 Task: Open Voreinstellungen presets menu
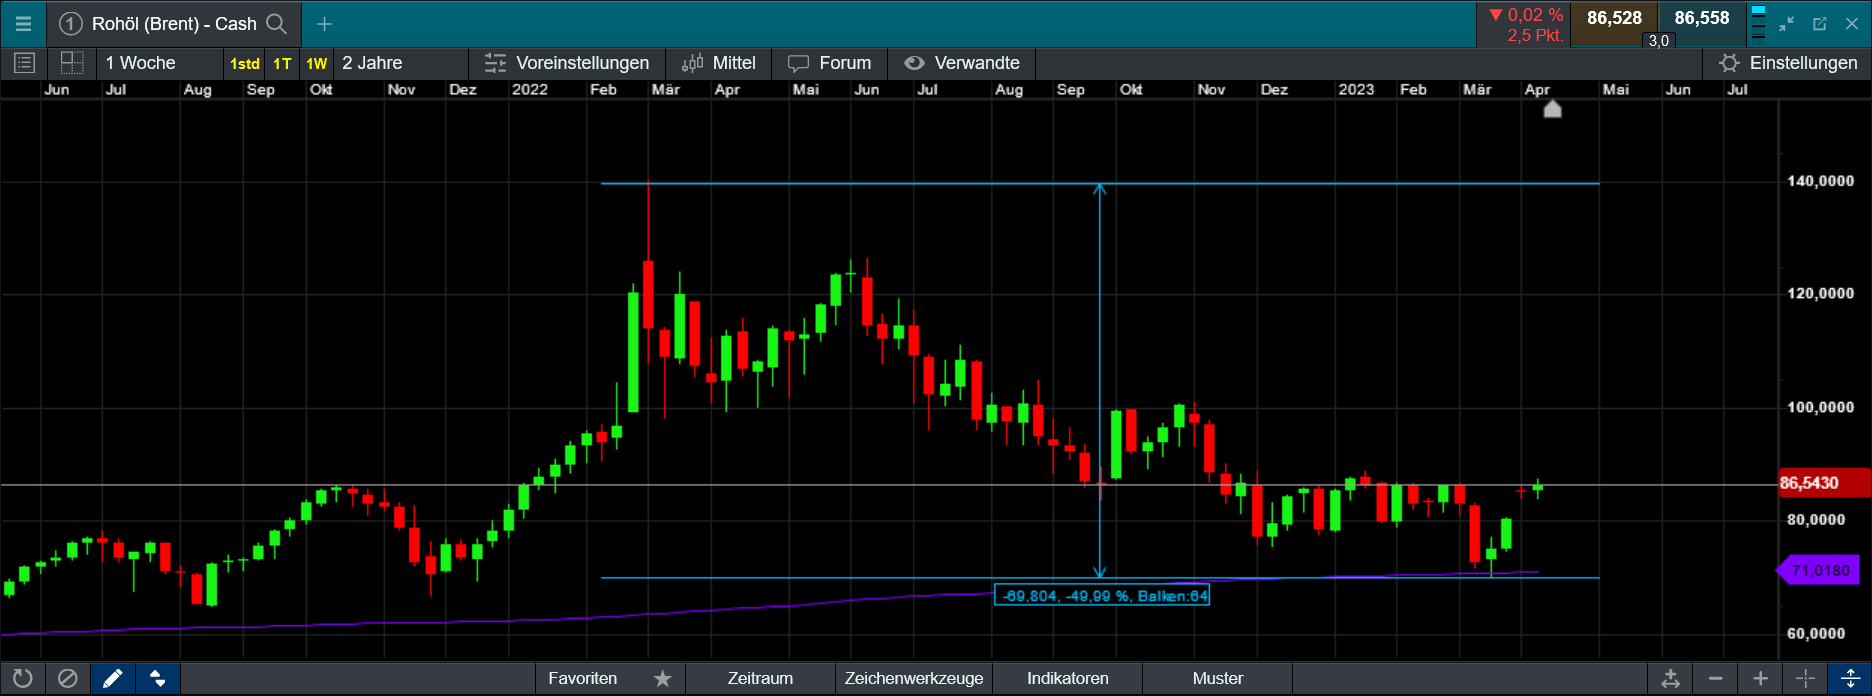(567, 63)
